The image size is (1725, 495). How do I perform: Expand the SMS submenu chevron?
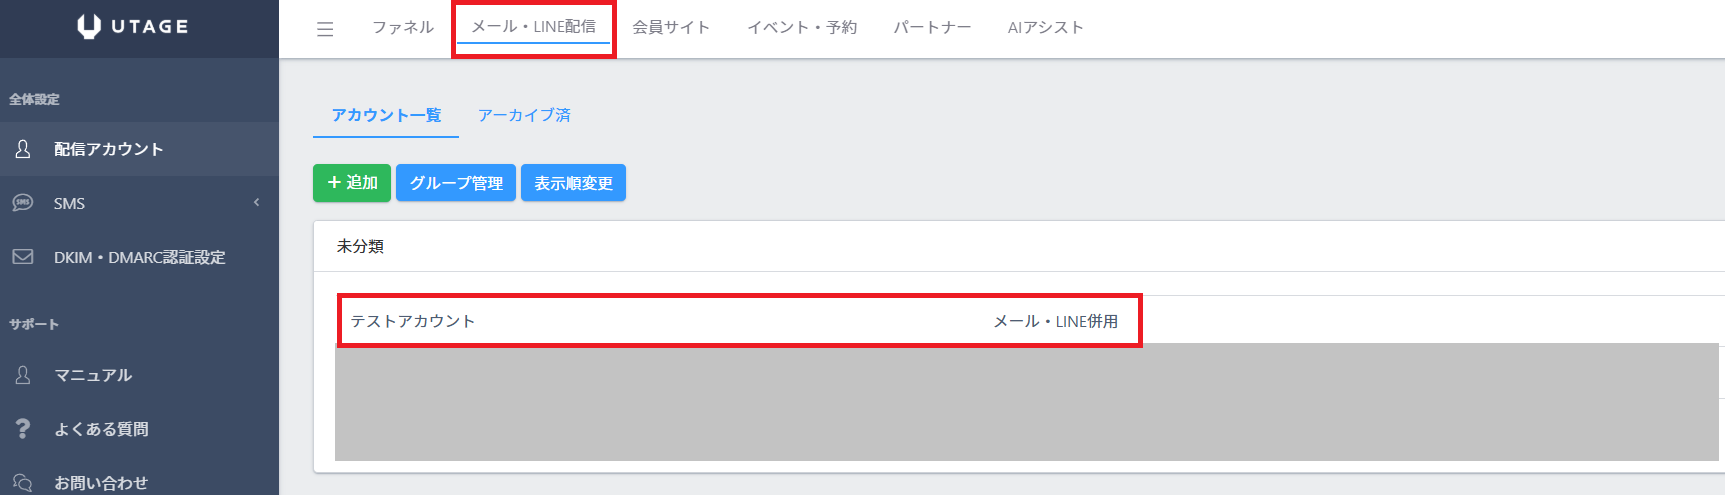257,203
